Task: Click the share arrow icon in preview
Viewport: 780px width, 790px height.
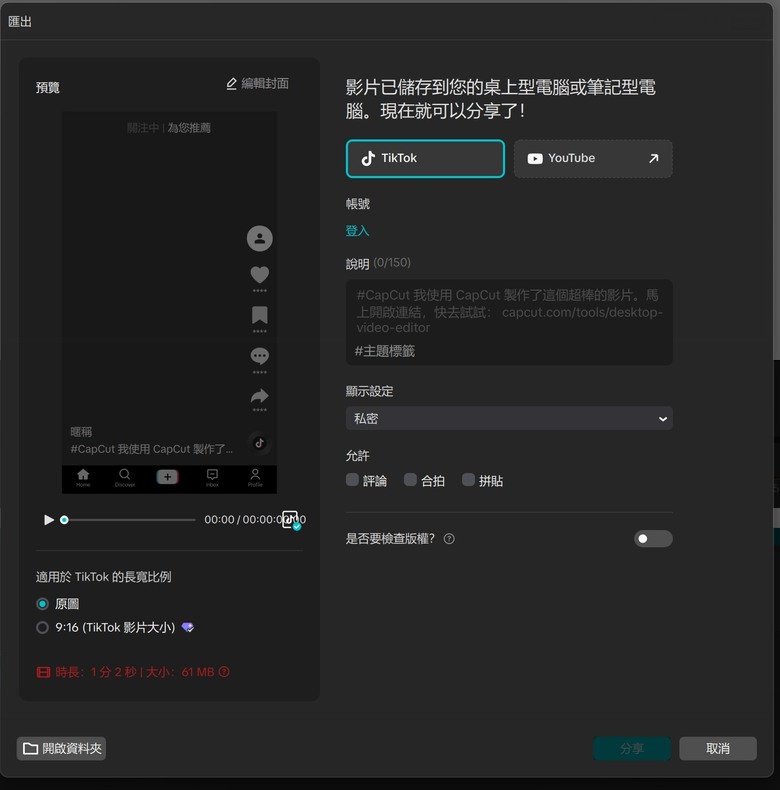Action: [x=259, y=396]
